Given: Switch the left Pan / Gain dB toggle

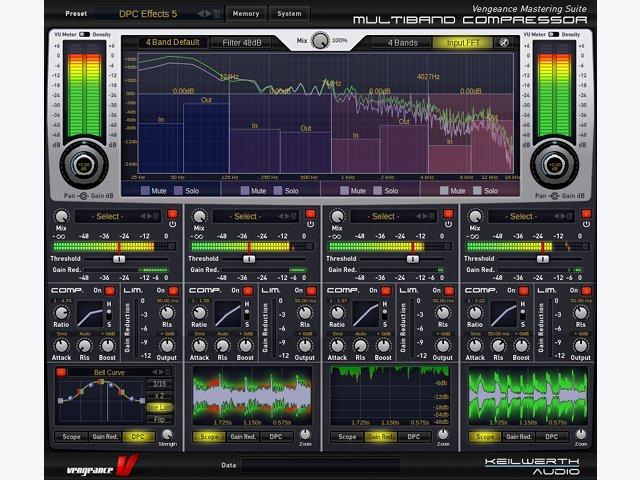Looking at the screenshot, I should pos(84,196).
